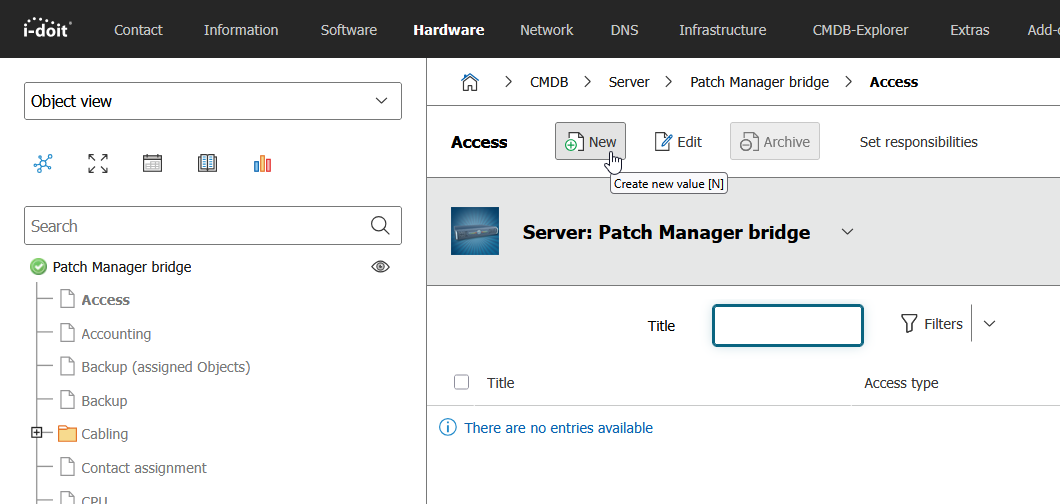Click the fullscreen expand arrows icon
The image size is (1060, 504).
[x=98, y=163]
